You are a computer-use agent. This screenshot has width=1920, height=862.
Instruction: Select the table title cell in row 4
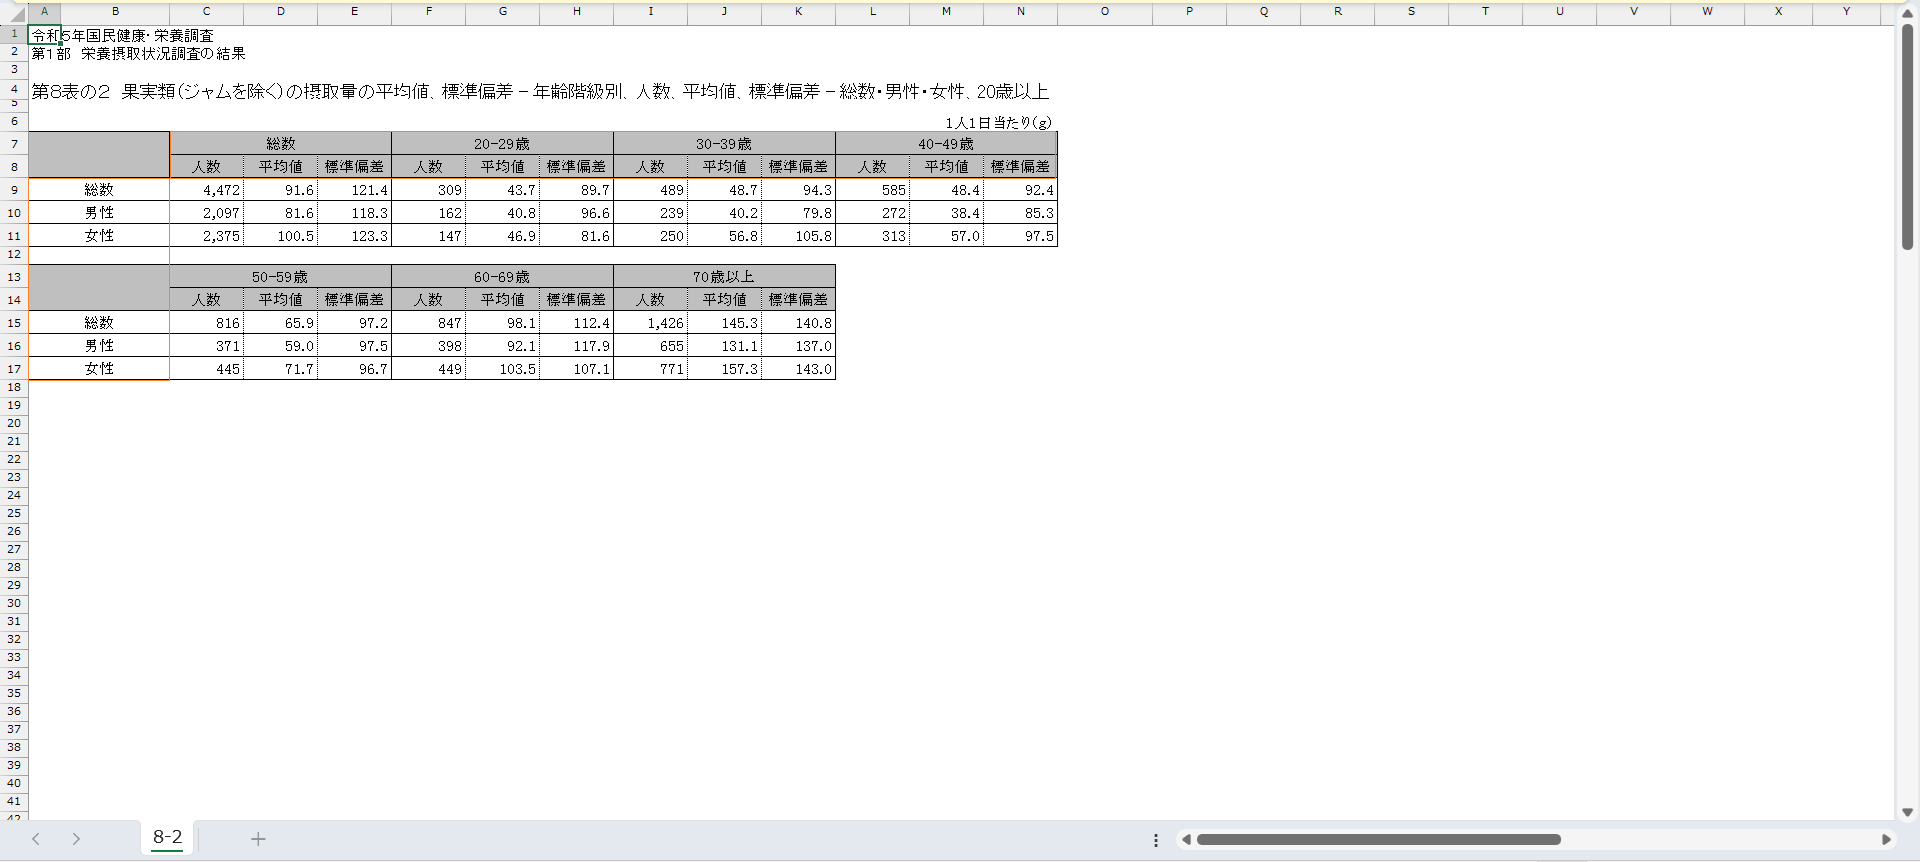[x=540, y=92]
